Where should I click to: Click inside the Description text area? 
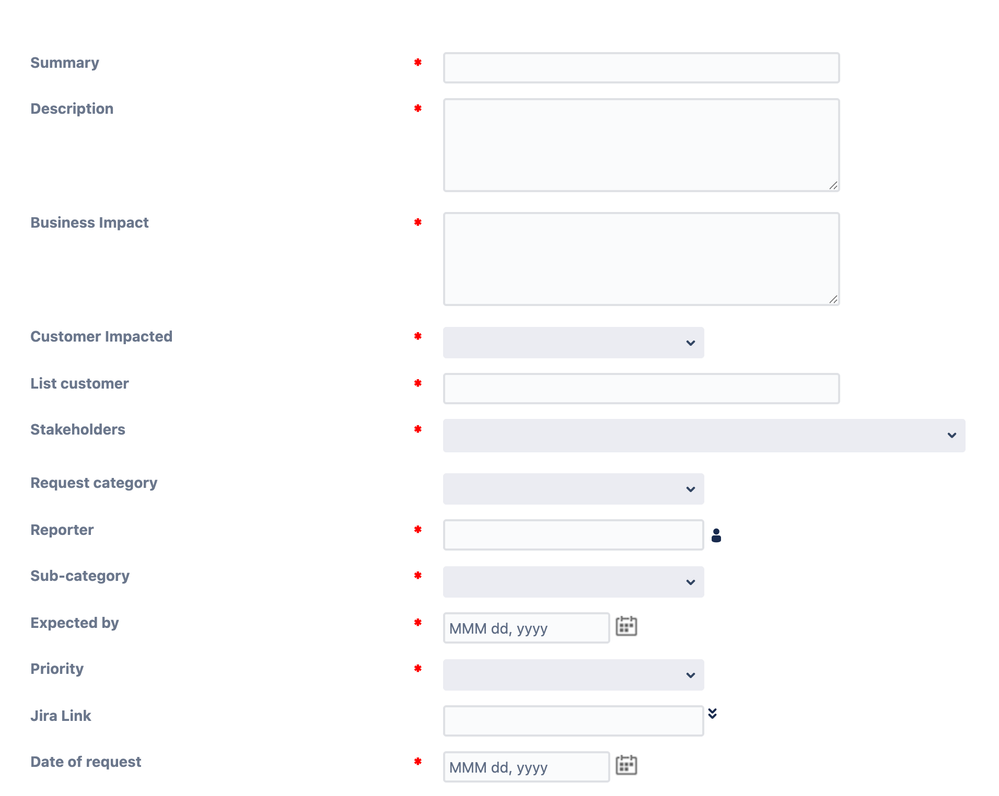point(640,144)
